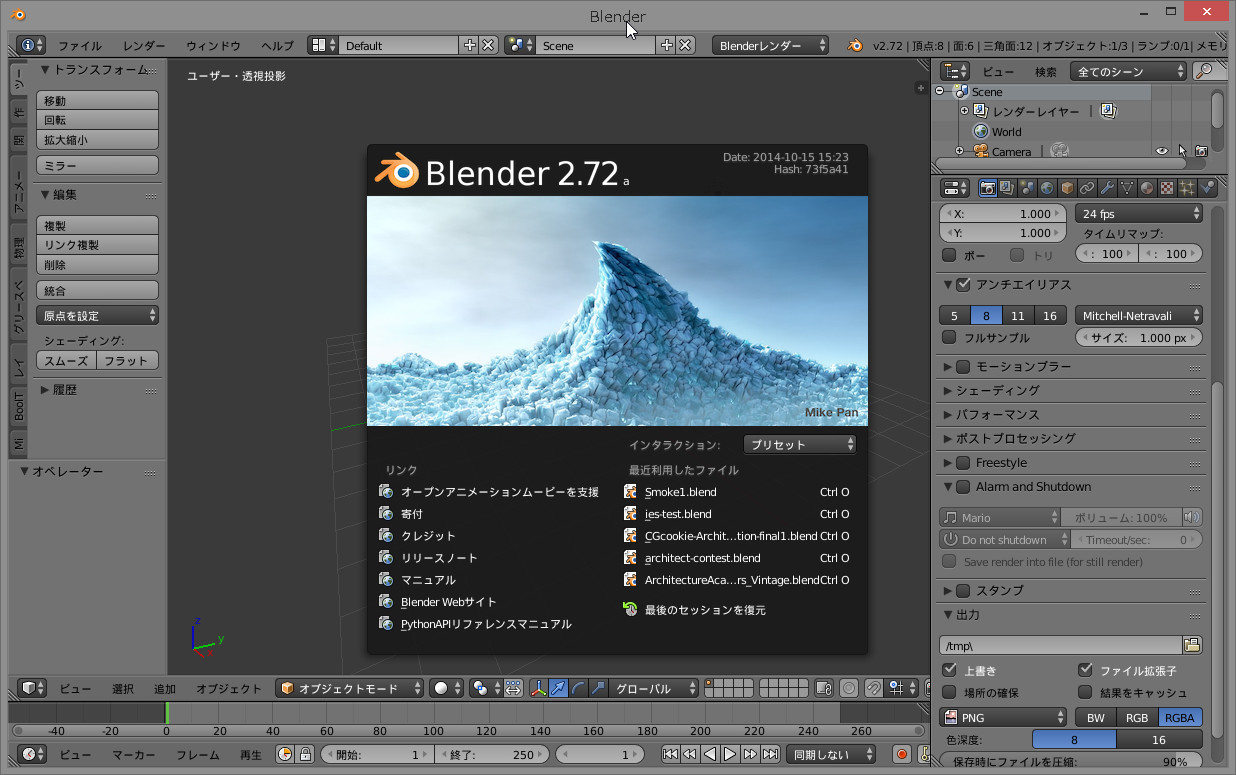Toggle Camera visibility eye in outliner
The height and width of the screenshot is (775, 1236).
[1162, 152]
